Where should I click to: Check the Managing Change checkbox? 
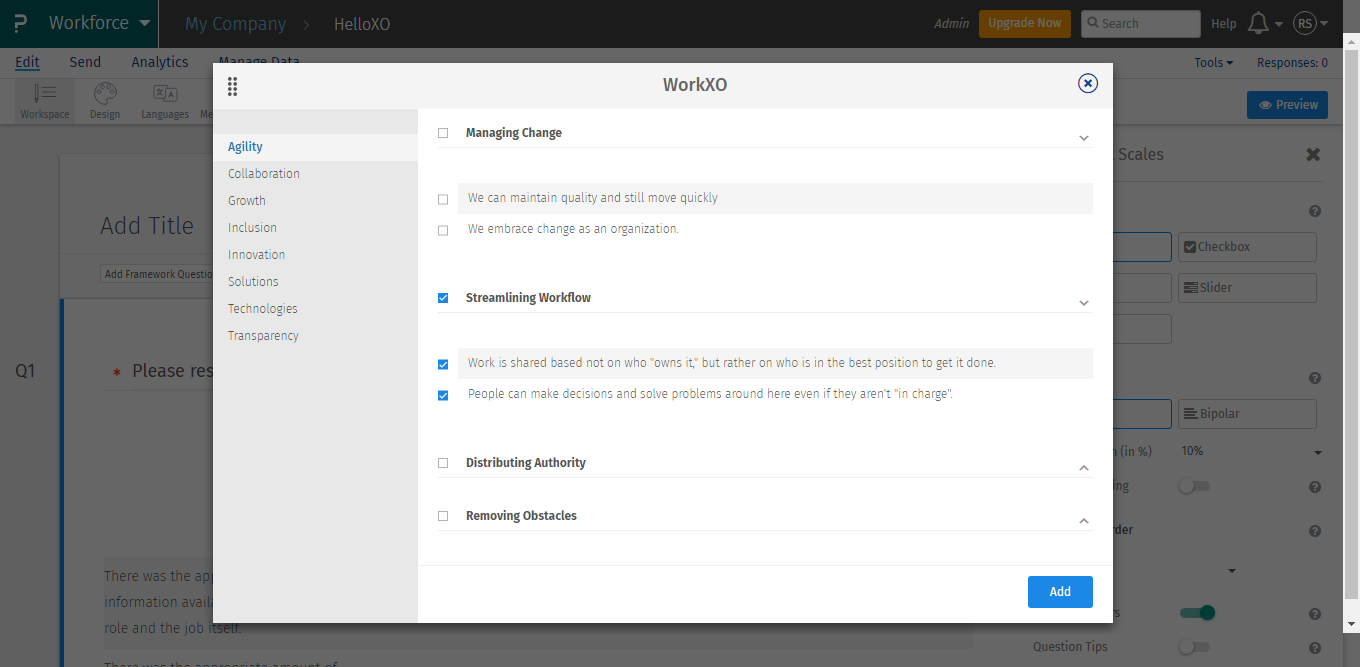[443, 133]
